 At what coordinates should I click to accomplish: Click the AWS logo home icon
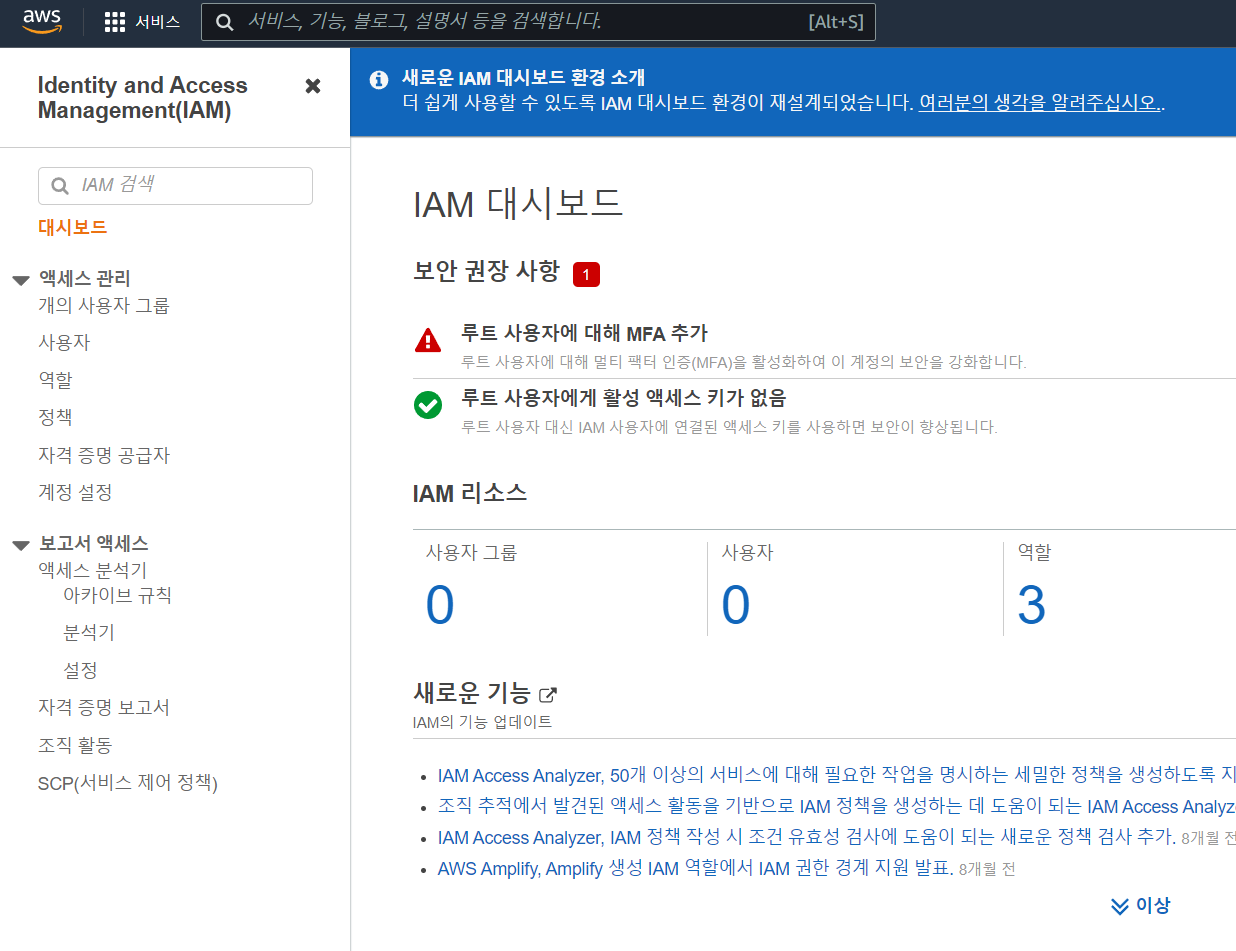tap(42, 21)
